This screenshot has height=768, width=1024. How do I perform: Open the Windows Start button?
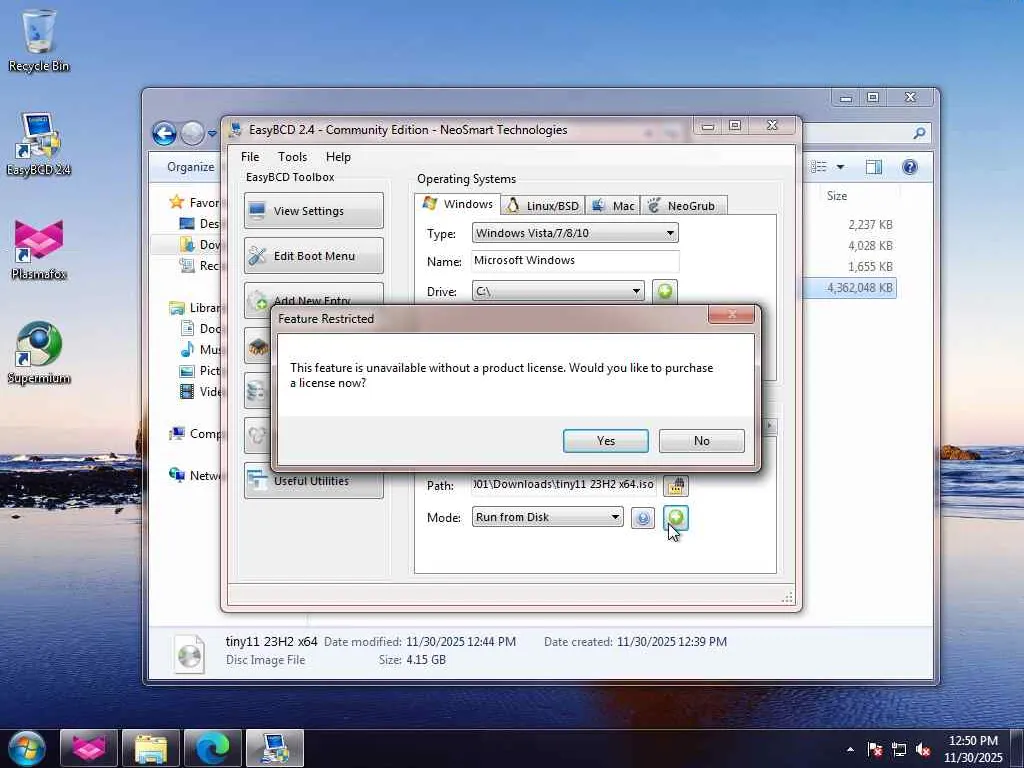(26, 748)
